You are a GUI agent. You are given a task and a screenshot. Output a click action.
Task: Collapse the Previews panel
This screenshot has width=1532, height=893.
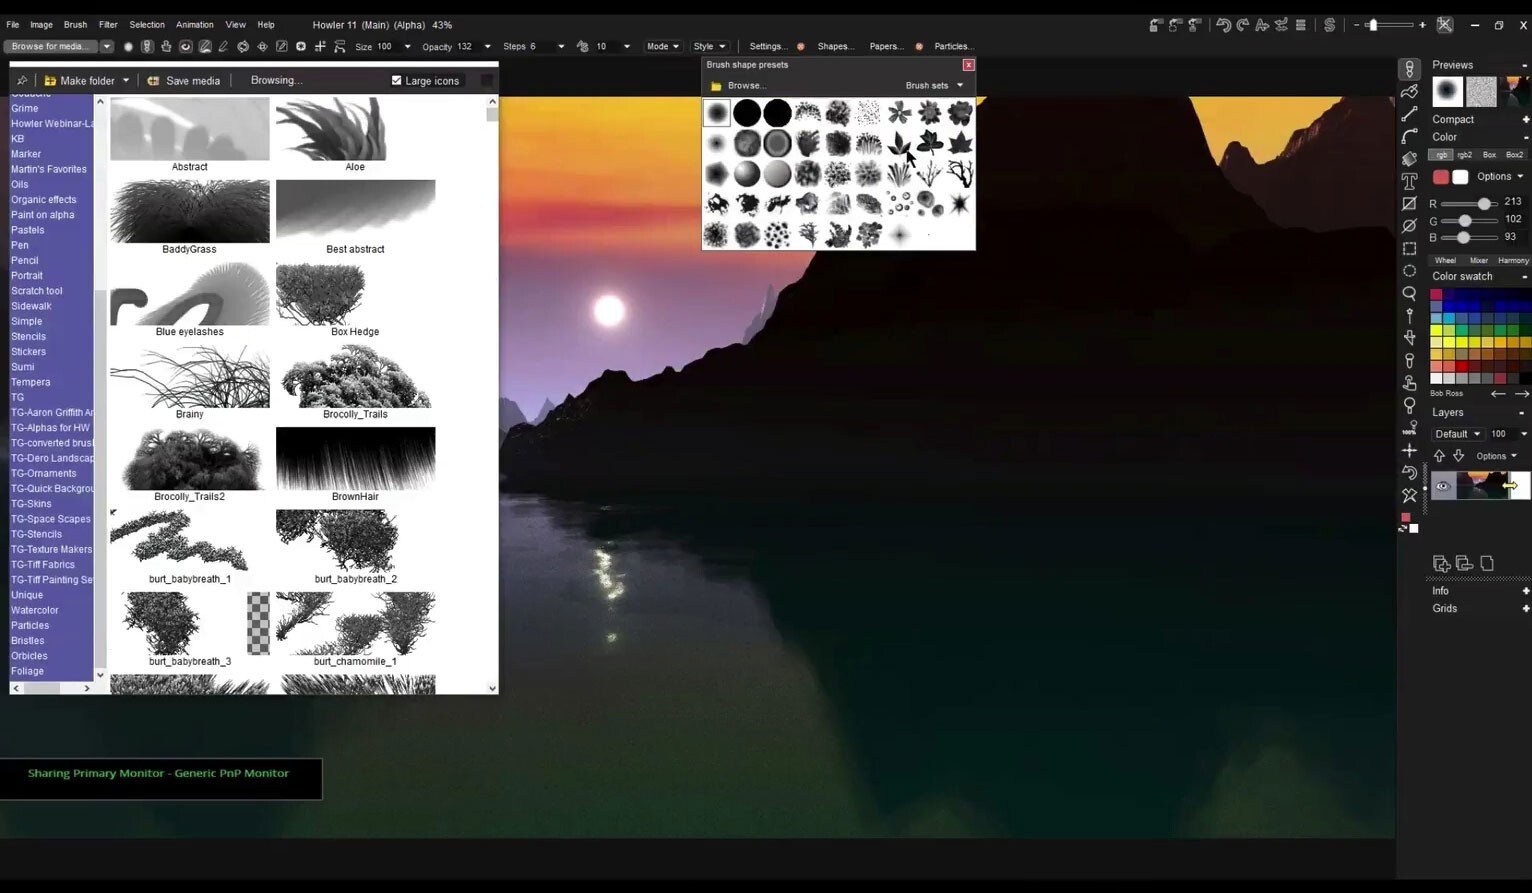(x=1524, y=65)
